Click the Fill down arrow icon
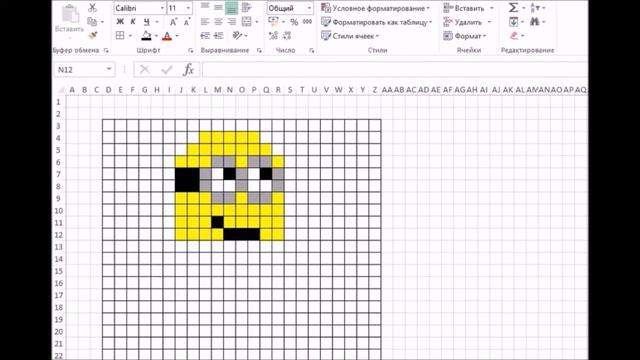Image resolution: width=640 pixels, height=360 pixels. tap(513, 22)
